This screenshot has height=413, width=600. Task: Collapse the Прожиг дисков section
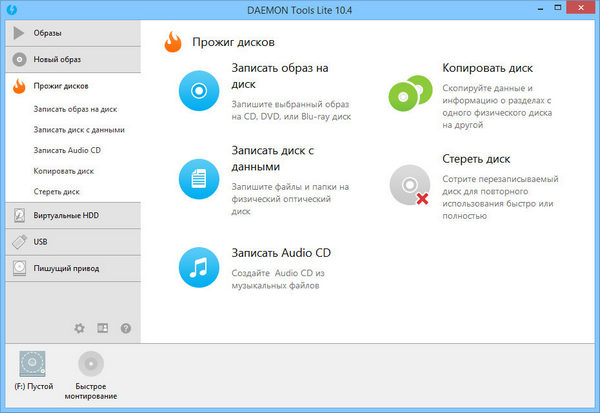tap(70, 86)
